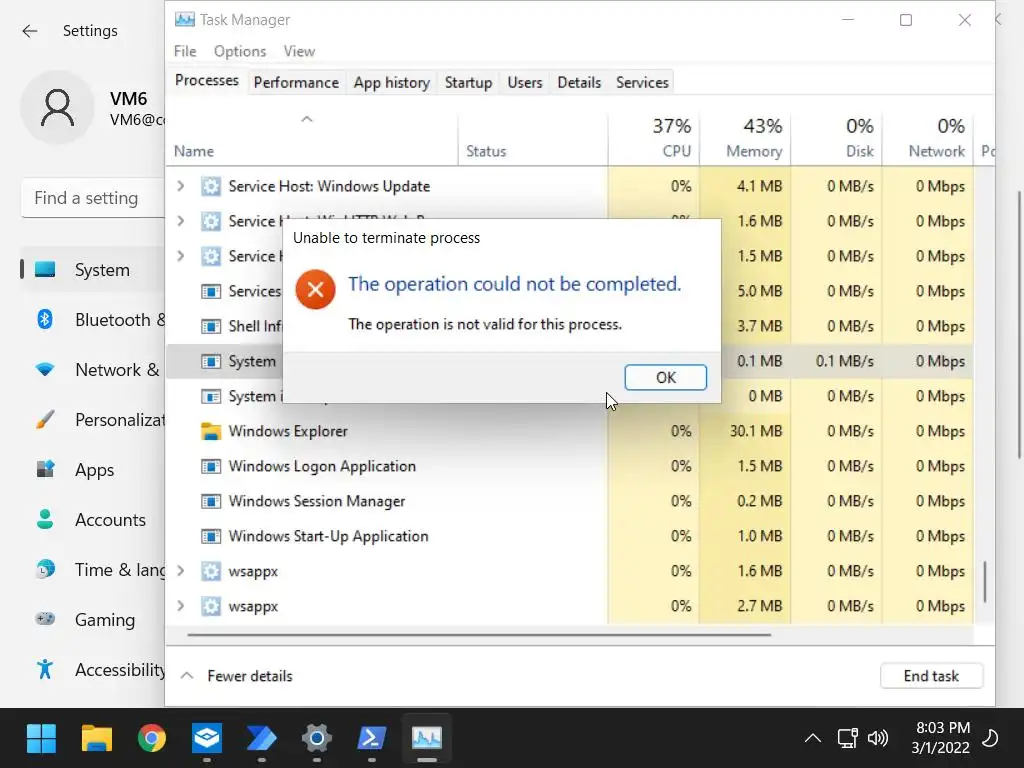This screenshot has width=1024, height=768.
Task: Sort processes by CPU column
Action: pyautogui.click(x=654, y=138)
